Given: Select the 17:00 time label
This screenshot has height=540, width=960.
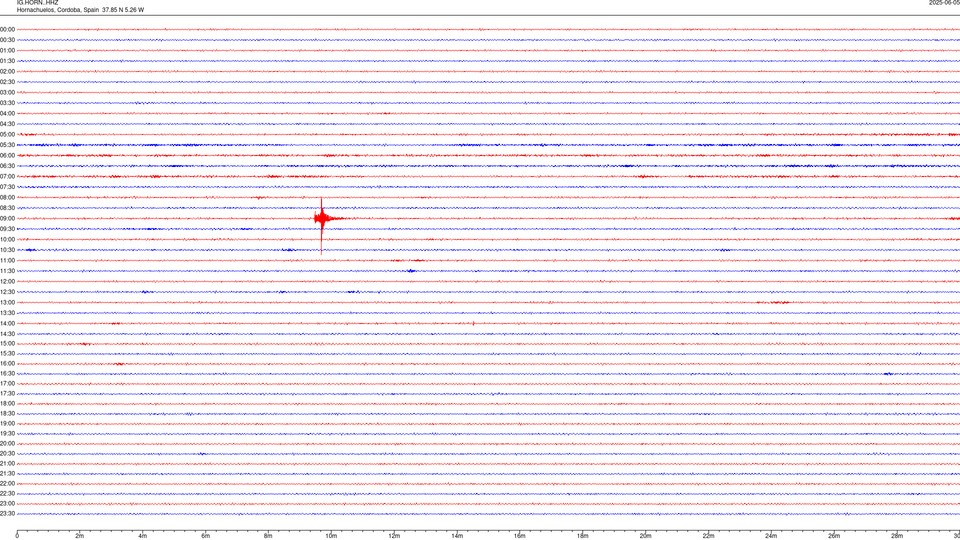Looking at the screenshot, I should [7, 384].
